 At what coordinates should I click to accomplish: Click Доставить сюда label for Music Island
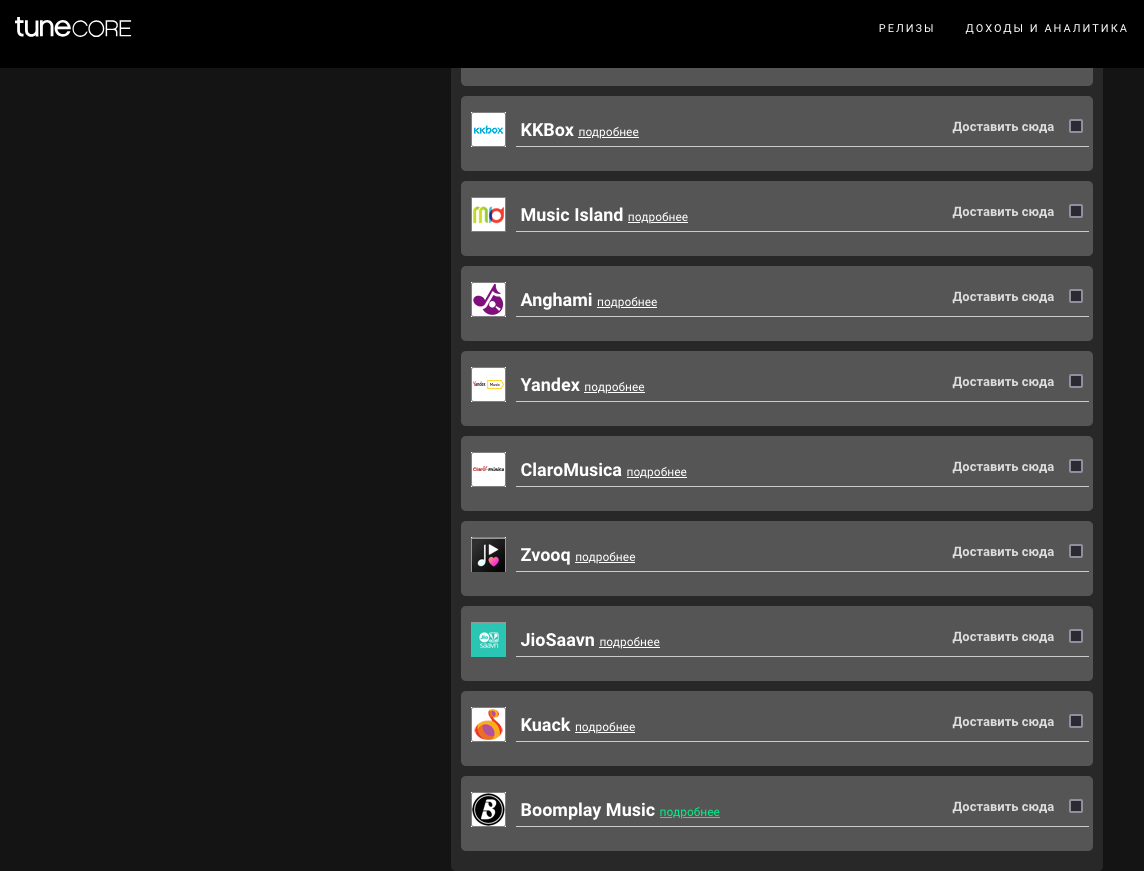1003,212
